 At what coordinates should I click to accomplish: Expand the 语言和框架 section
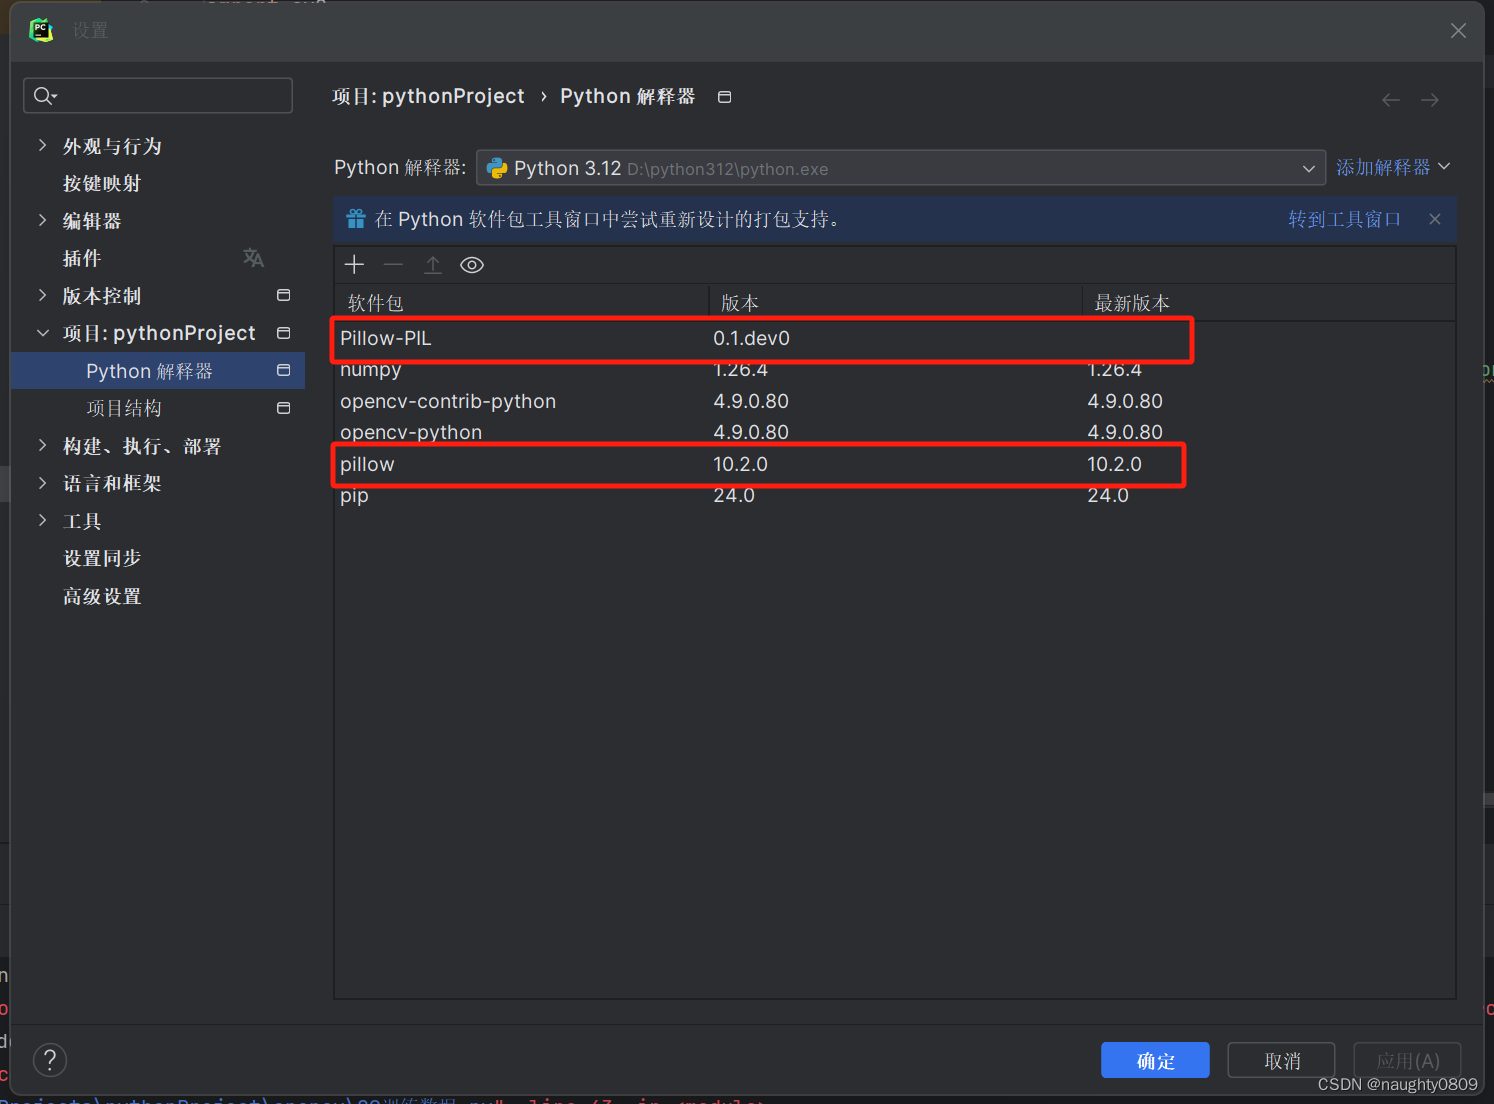coord(42,483)
